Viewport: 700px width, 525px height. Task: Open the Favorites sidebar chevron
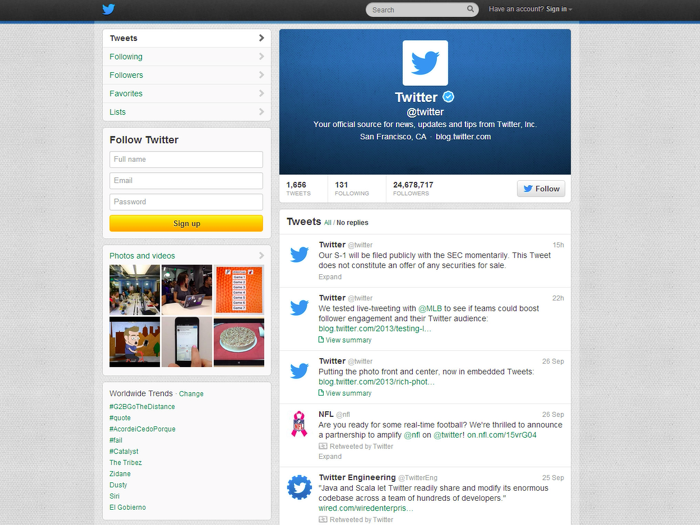pos(262,93)
